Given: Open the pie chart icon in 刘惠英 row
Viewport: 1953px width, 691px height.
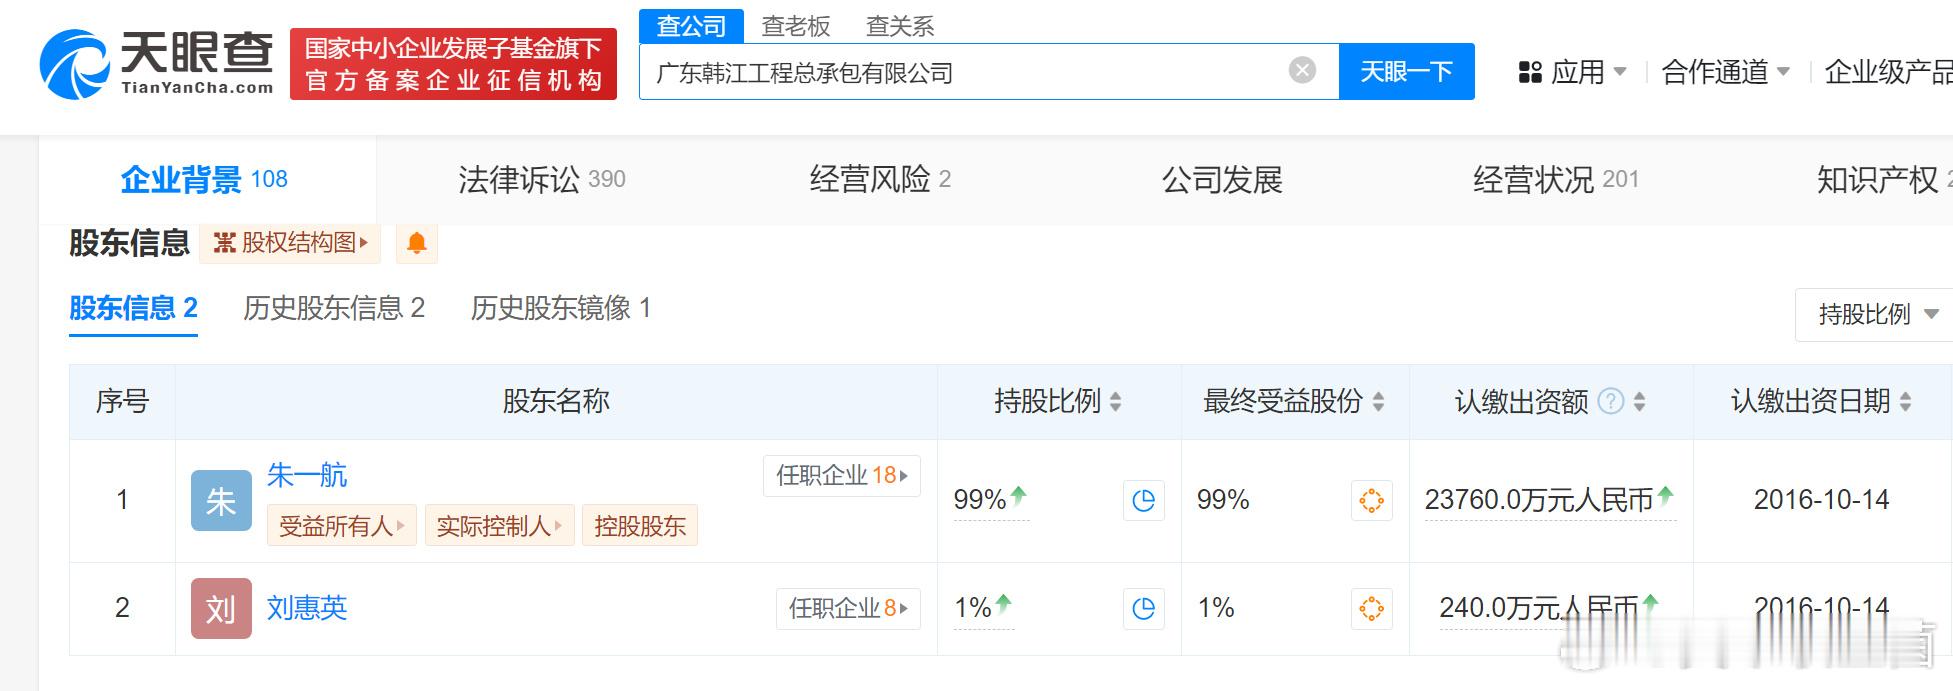Looking at the screenshot, I should 1143,608.
